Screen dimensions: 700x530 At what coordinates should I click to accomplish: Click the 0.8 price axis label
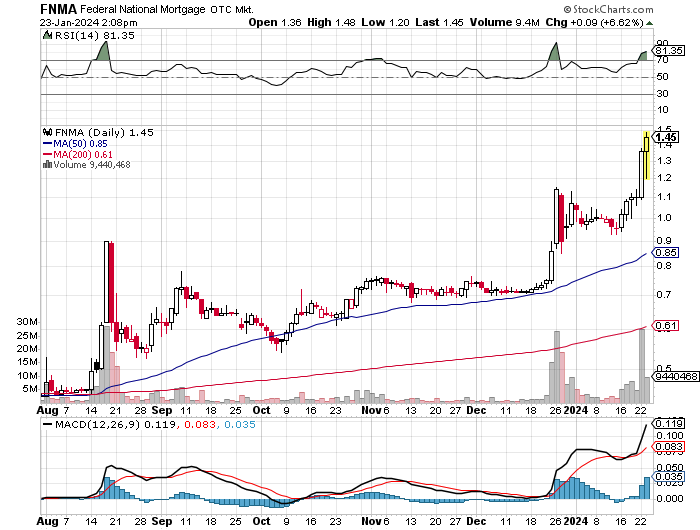[x=664, y=266]
